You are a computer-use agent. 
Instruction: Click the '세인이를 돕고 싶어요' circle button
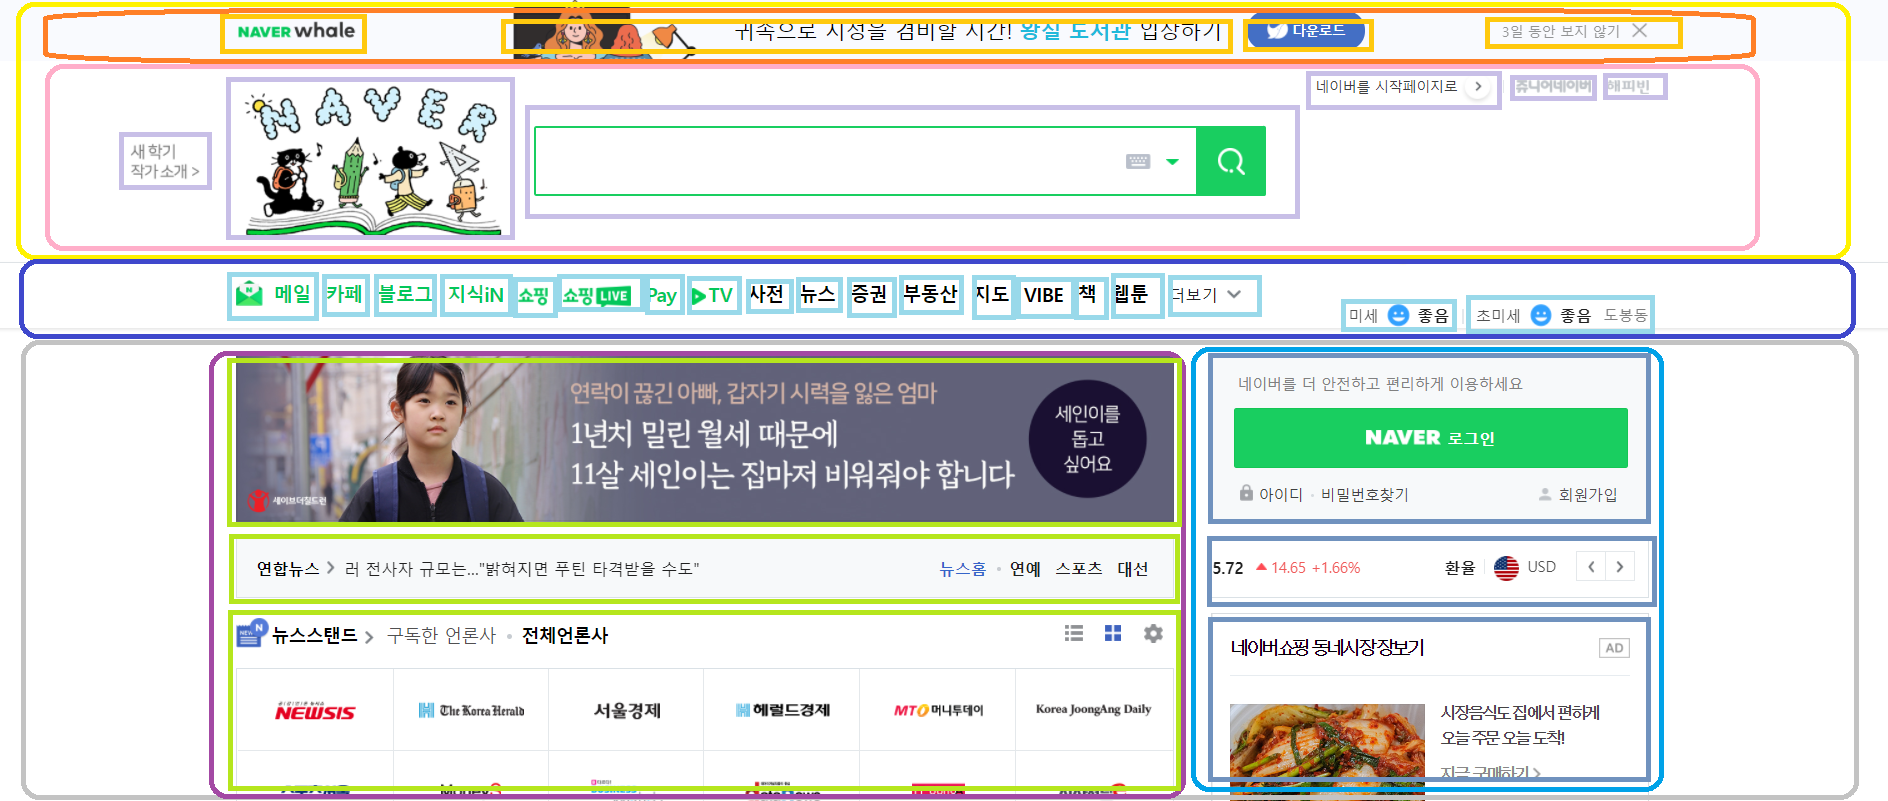click(x=1088, y=438)
